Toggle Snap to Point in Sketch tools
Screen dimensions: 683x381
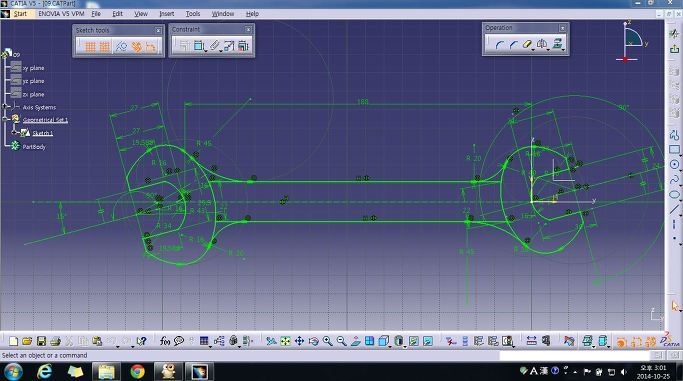pyautogui.click(x=105, y=46)
